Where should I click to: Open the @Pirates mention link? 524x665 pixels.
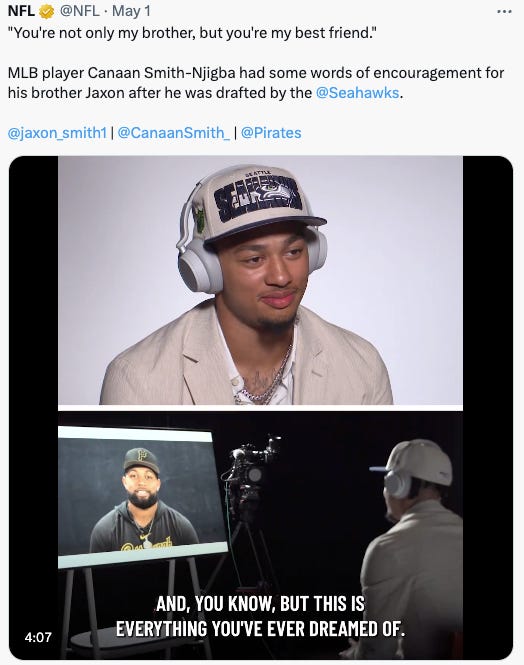(271, 133)
